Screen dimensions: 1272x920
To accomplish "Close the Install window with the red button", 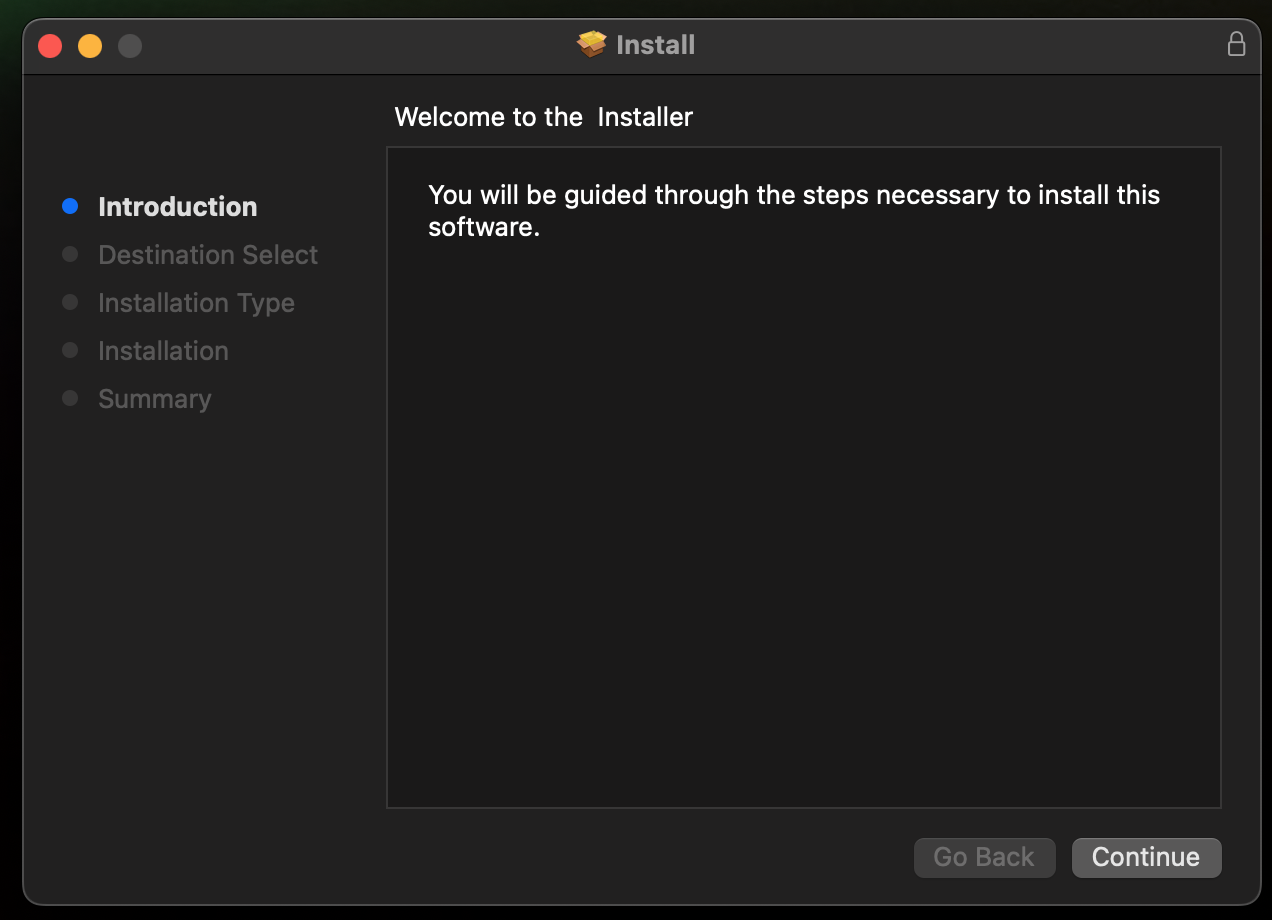I will click(50, 46).
